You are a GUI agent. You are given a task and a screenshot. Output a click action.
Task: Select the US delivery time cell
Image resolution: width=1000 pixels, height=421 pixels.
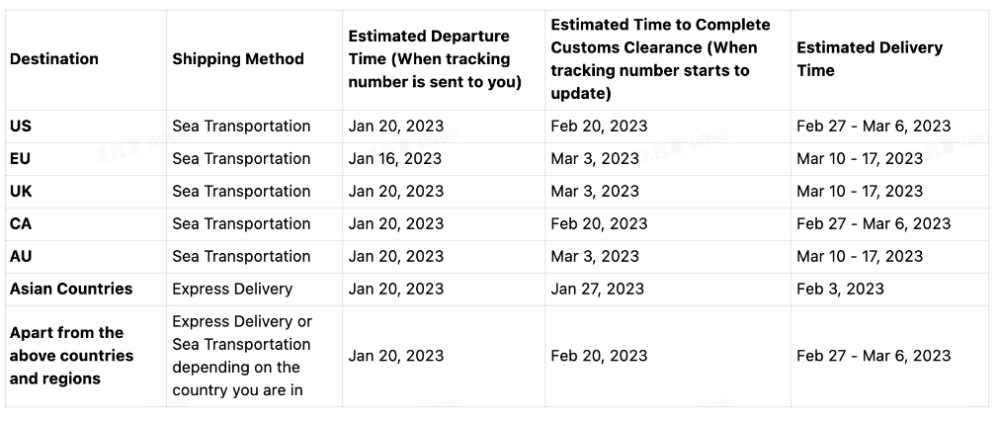tap(873, 126)
